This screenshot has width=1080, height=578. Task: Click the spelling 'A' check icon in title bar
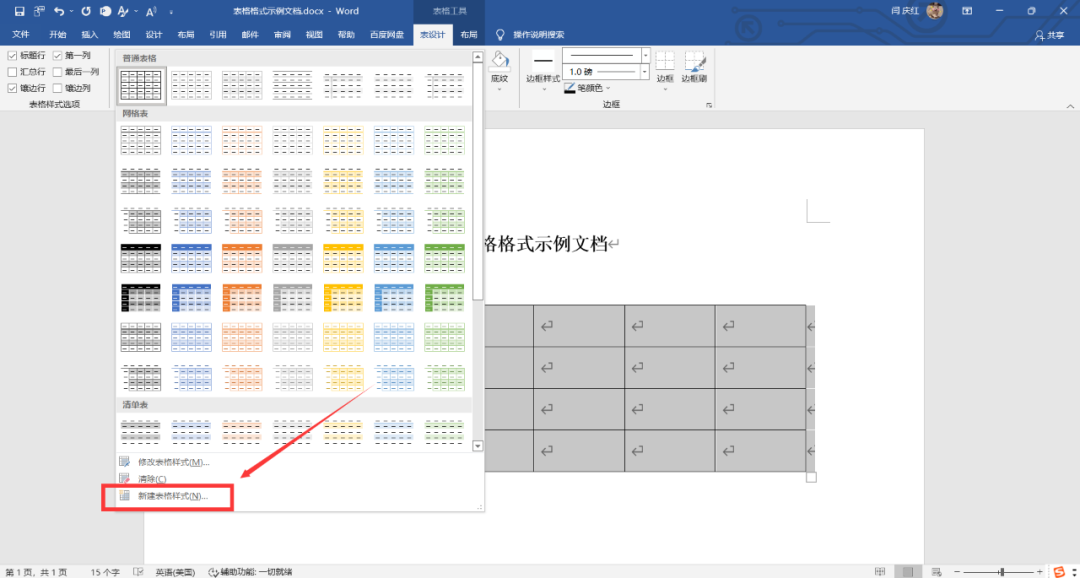coord(123,11)
